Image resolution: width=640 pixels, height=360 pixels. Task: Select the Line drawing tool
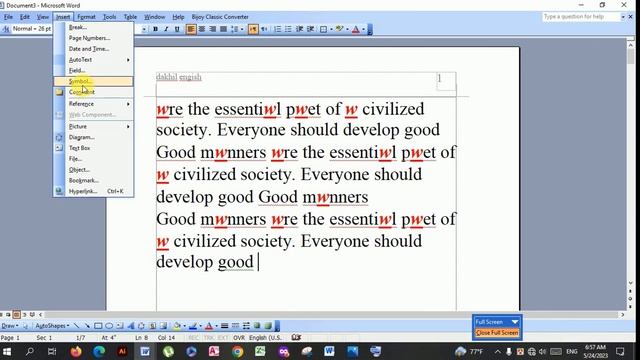(x=77, y=326)
